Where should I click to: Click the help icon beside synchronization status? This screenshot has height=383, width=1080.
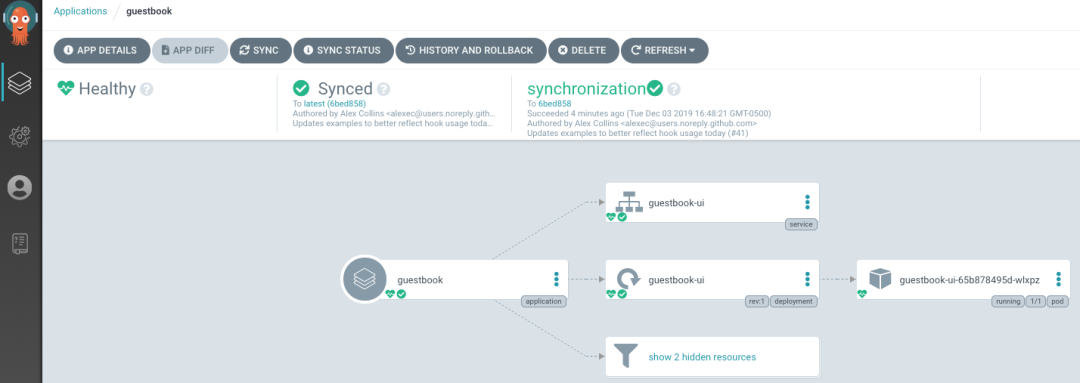tap(674, 89)
